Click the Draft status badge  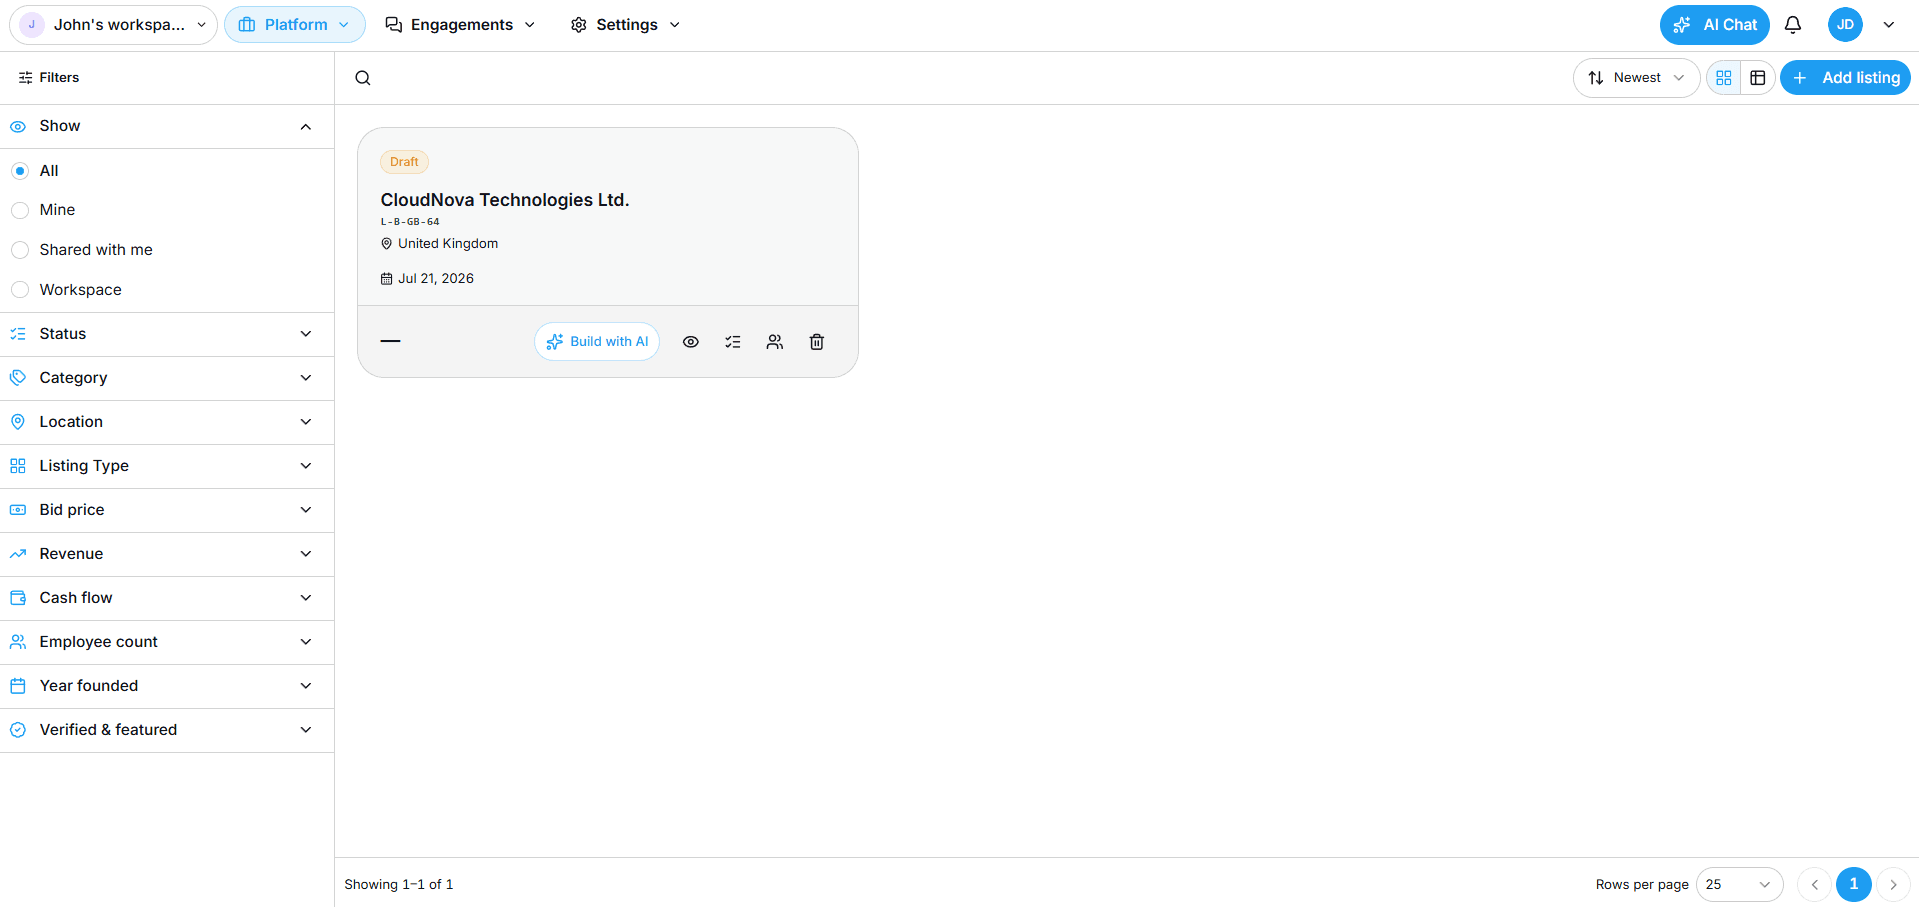click(x=404, y=162)
